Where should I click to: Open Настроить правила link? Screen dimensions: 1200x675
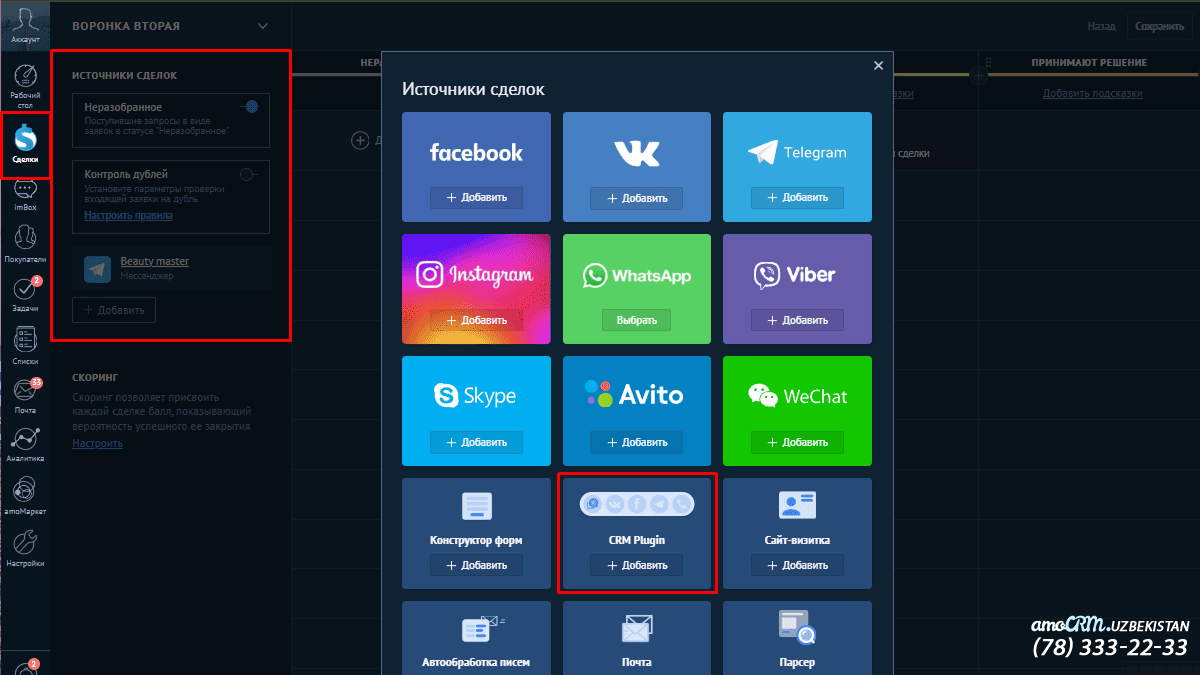128,214
